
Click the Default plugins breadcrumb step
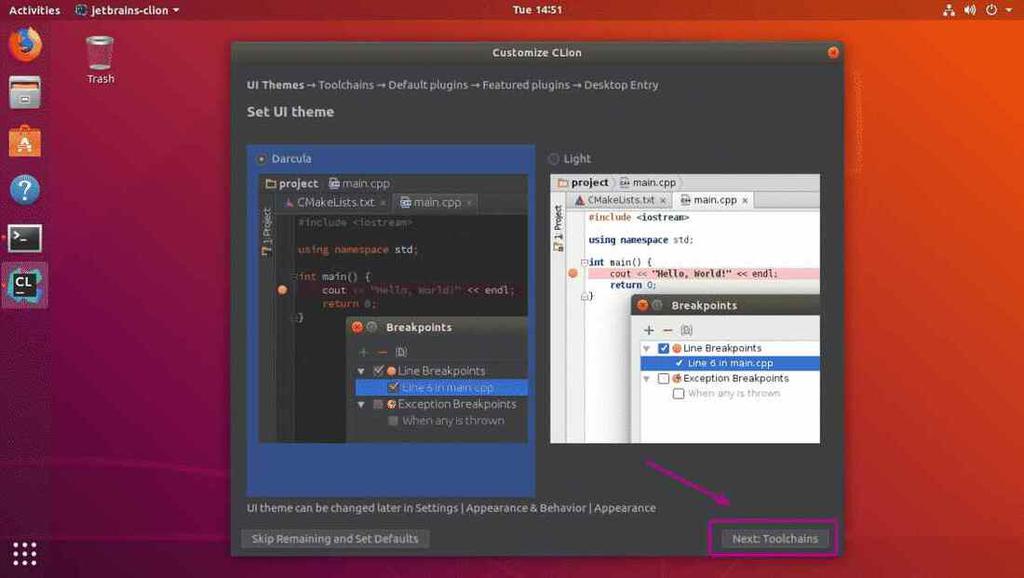coord(428,85)
